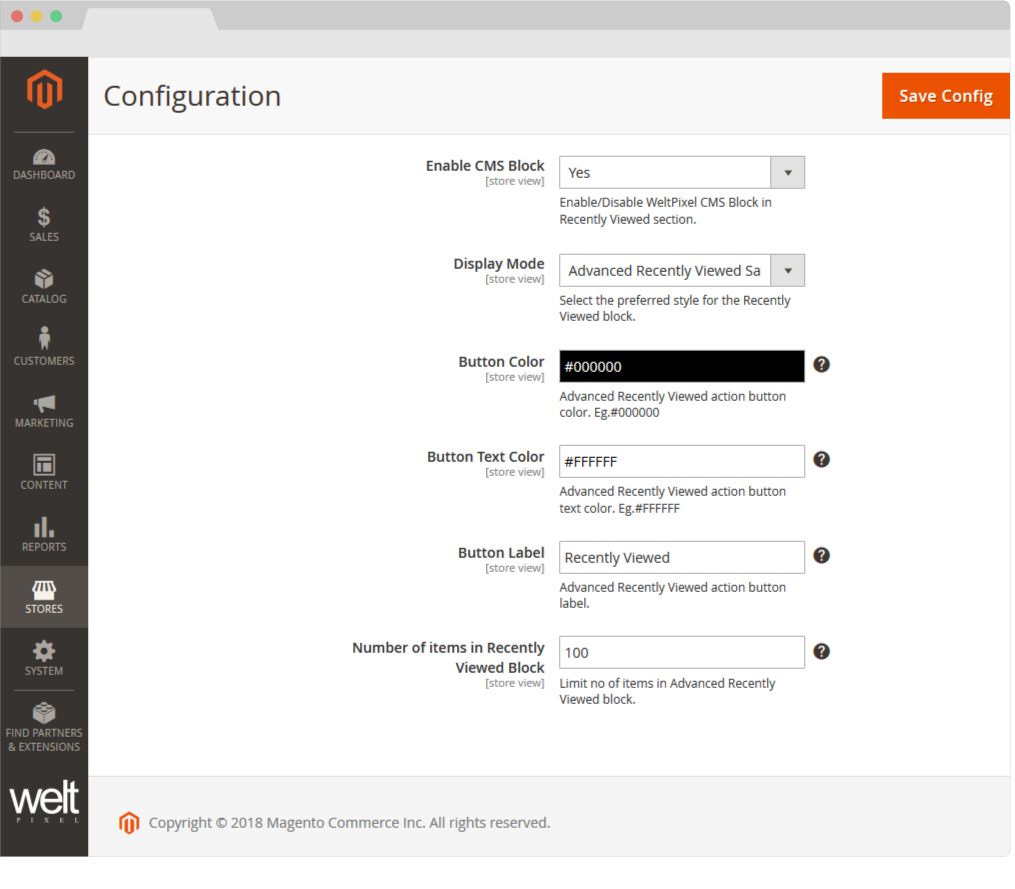Click the Button Text Color input field
1015x889 pixels.
(681, 462)
